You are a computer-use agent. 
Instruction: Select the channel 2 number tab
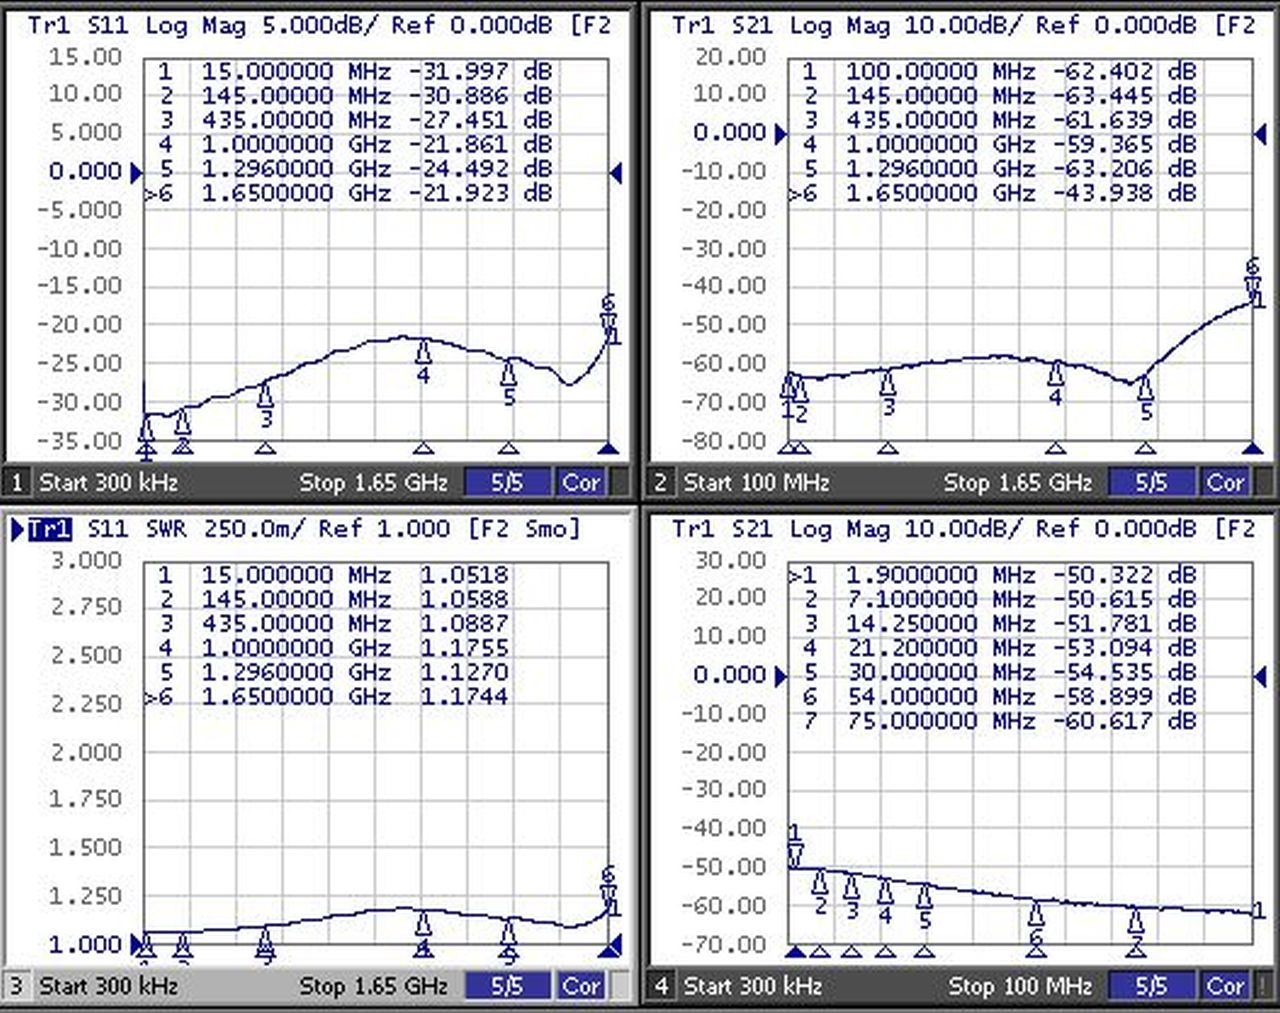point(660,484)
